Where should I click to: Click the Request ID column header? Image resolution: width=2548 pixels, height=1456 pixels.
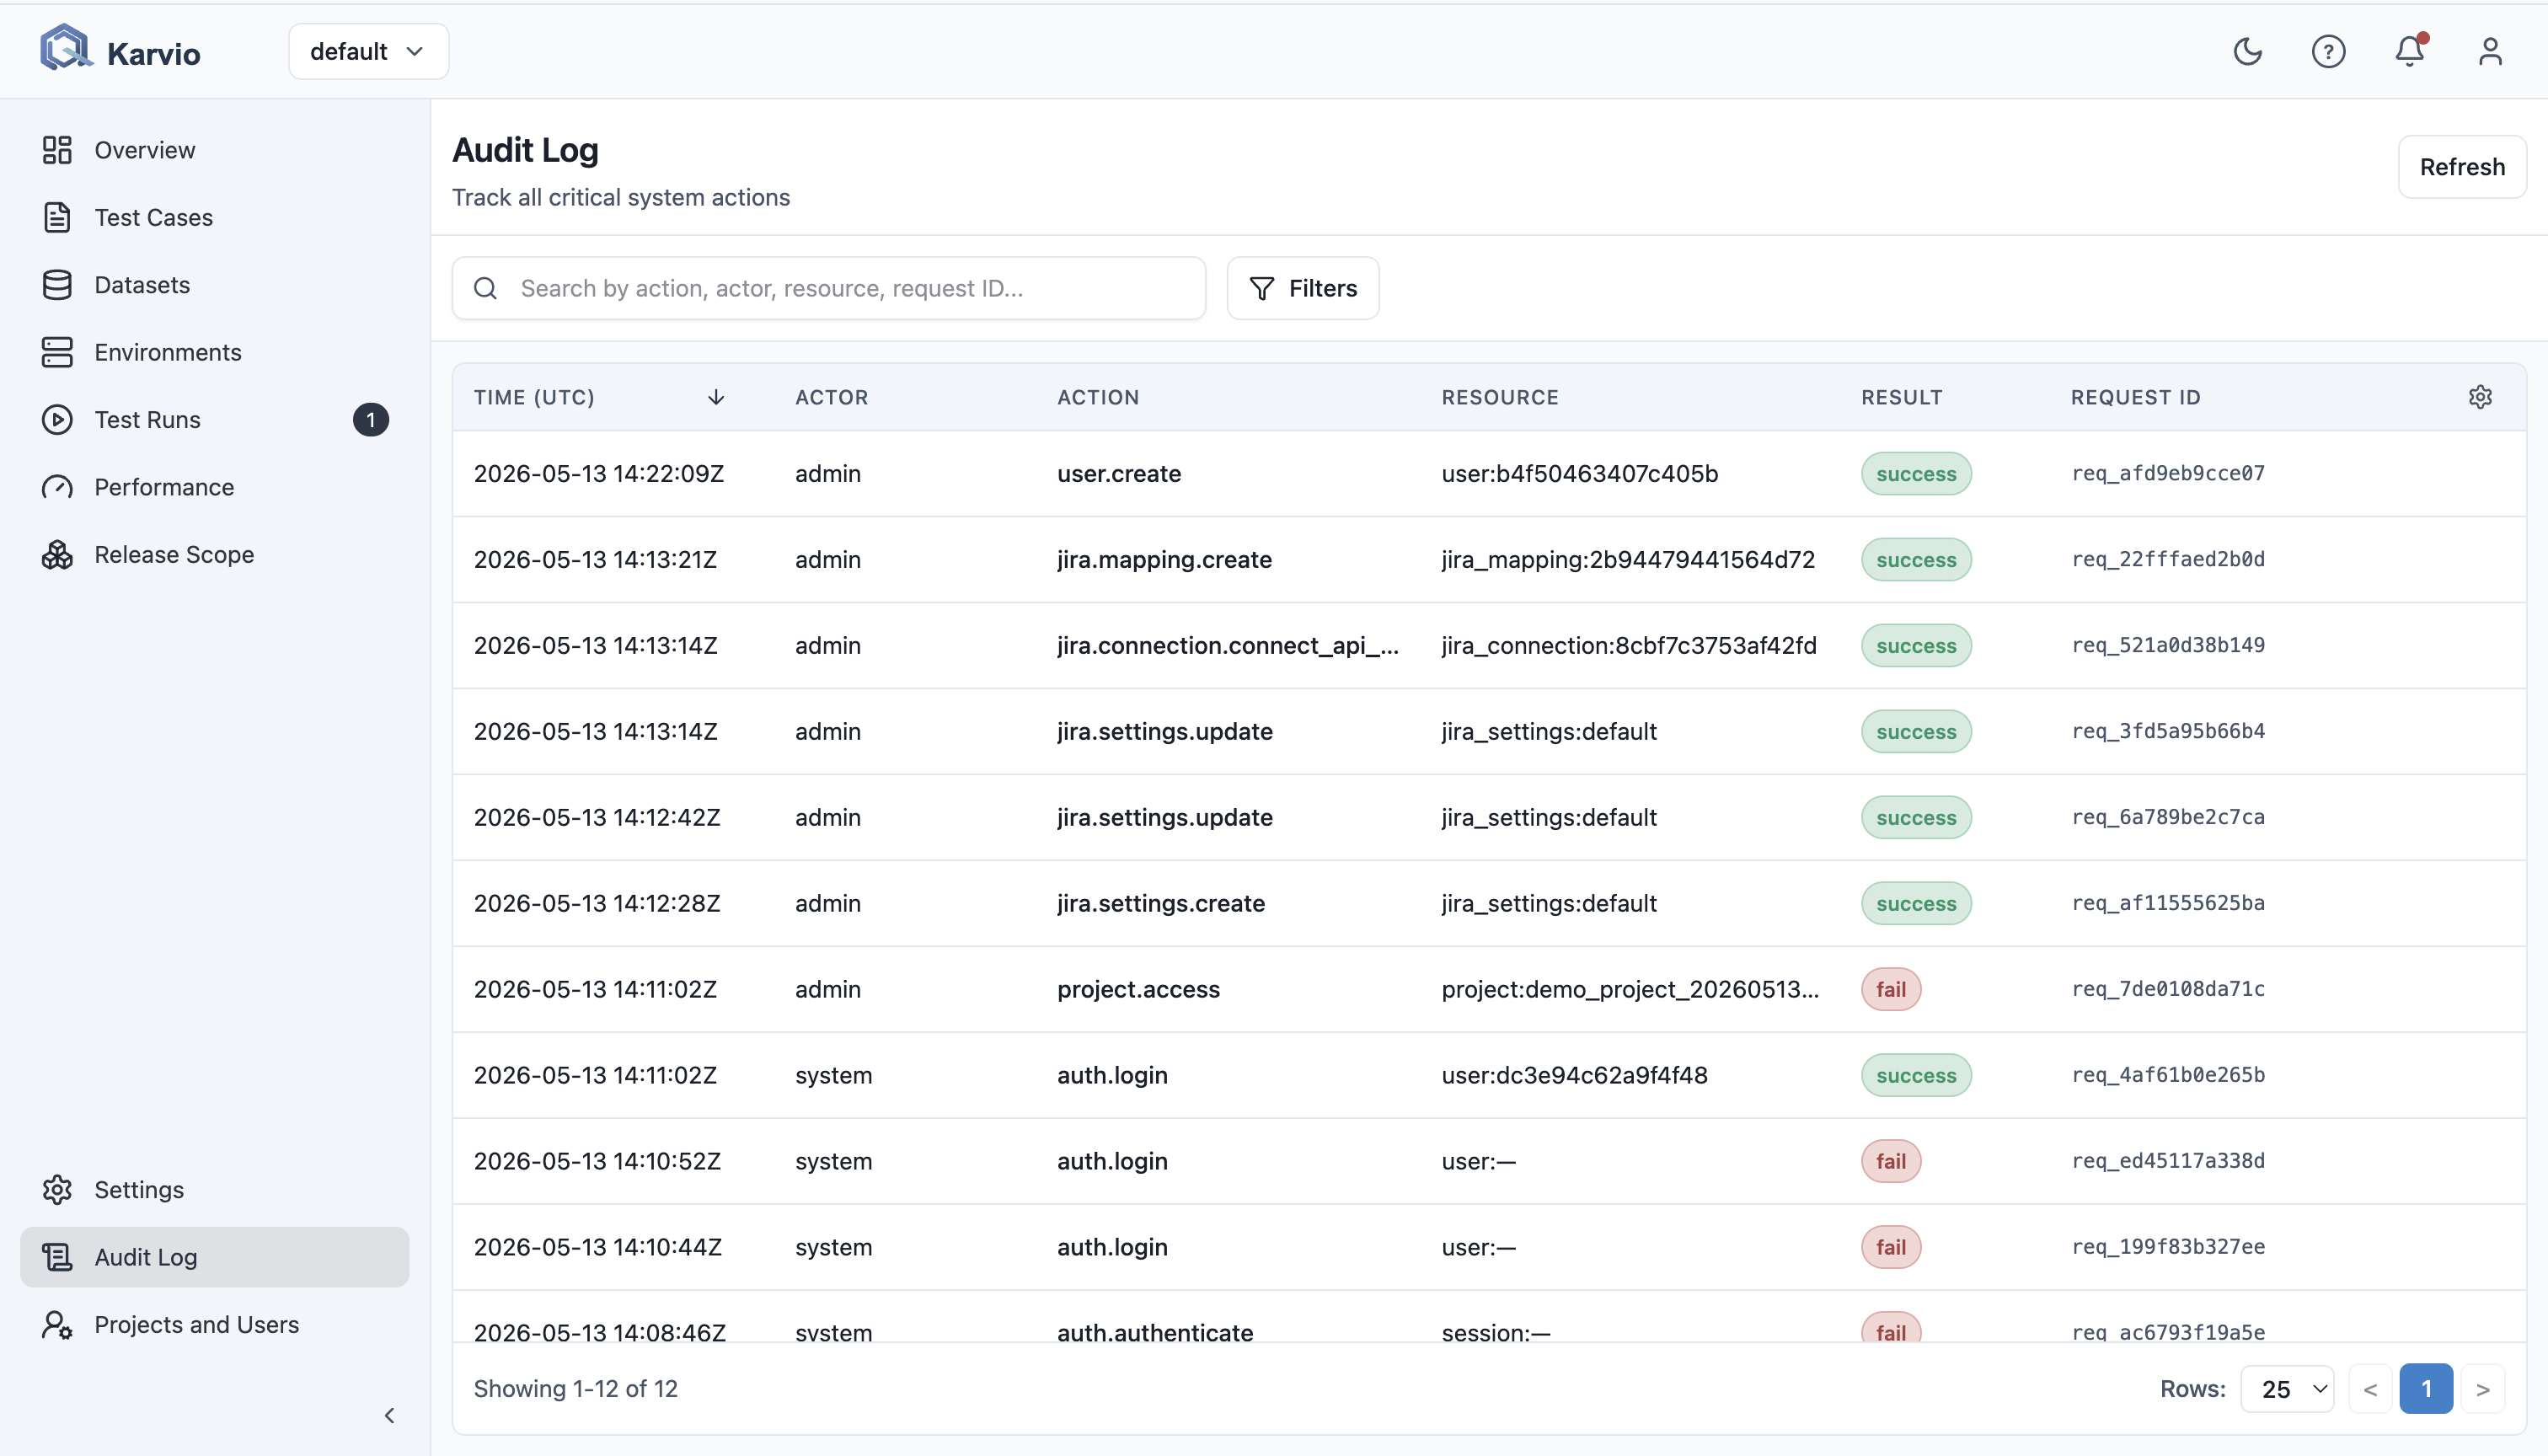(2136, 397)
